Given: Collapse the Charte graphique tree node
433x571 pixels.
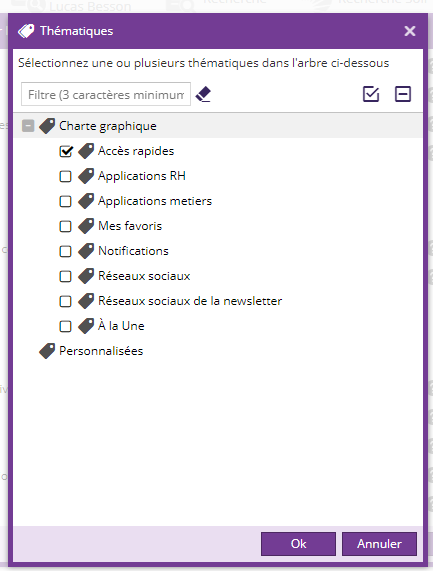Looking at the screenshot, I should (28, 126).
